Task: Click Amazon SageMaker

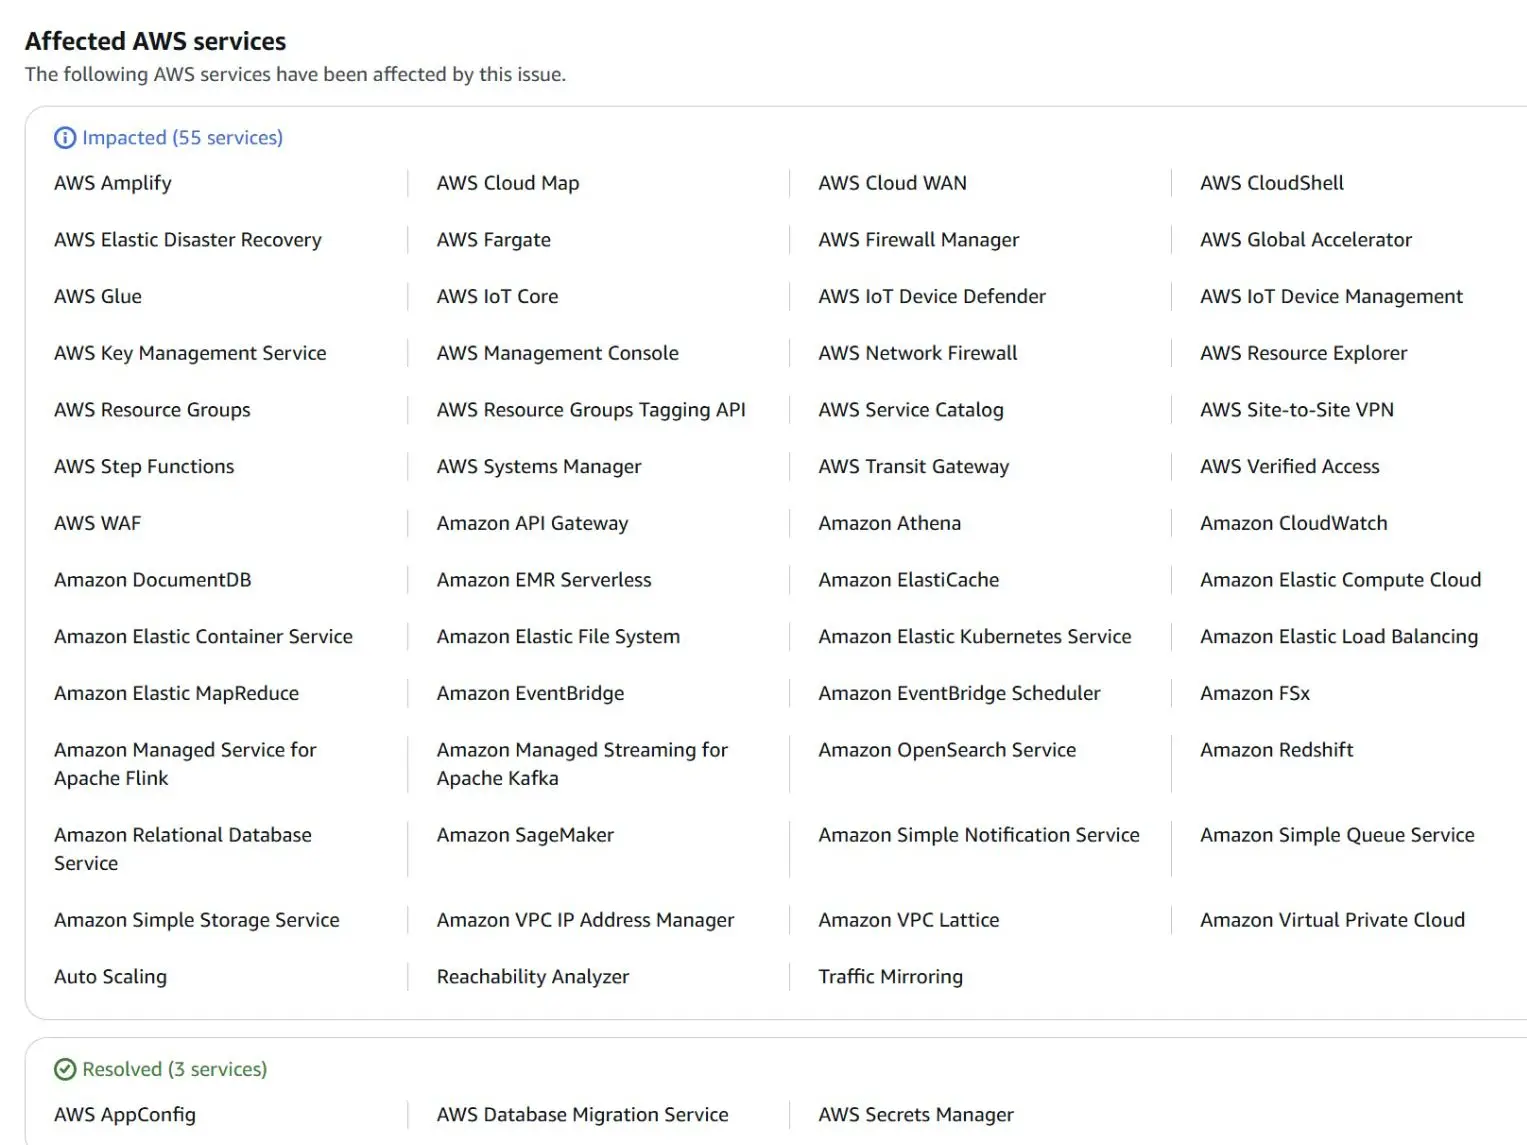Action: (x=525, y=836)
